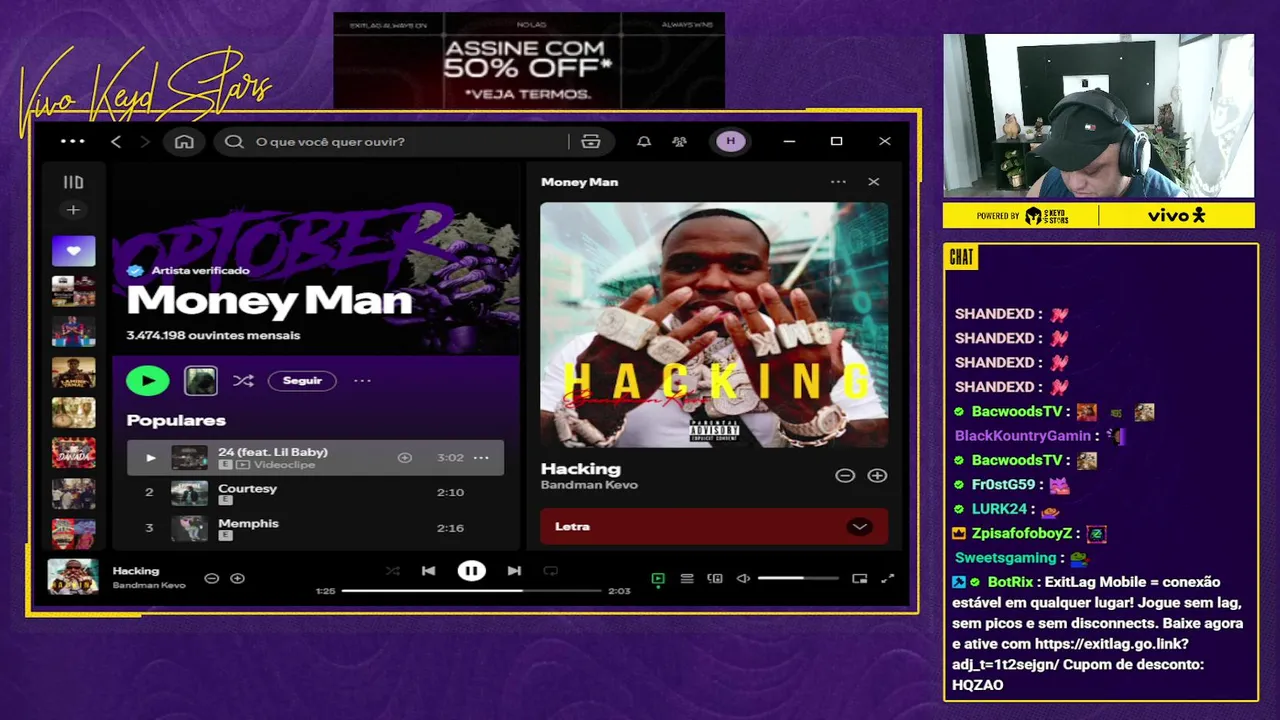
Task: Open the Hacking album cover art
Action: point(714,325)
